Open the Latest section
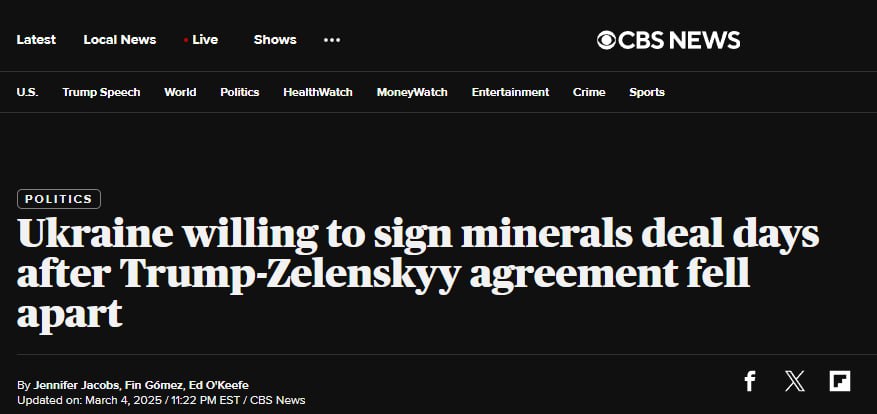877x414 pixels. [x=36, y=40]
